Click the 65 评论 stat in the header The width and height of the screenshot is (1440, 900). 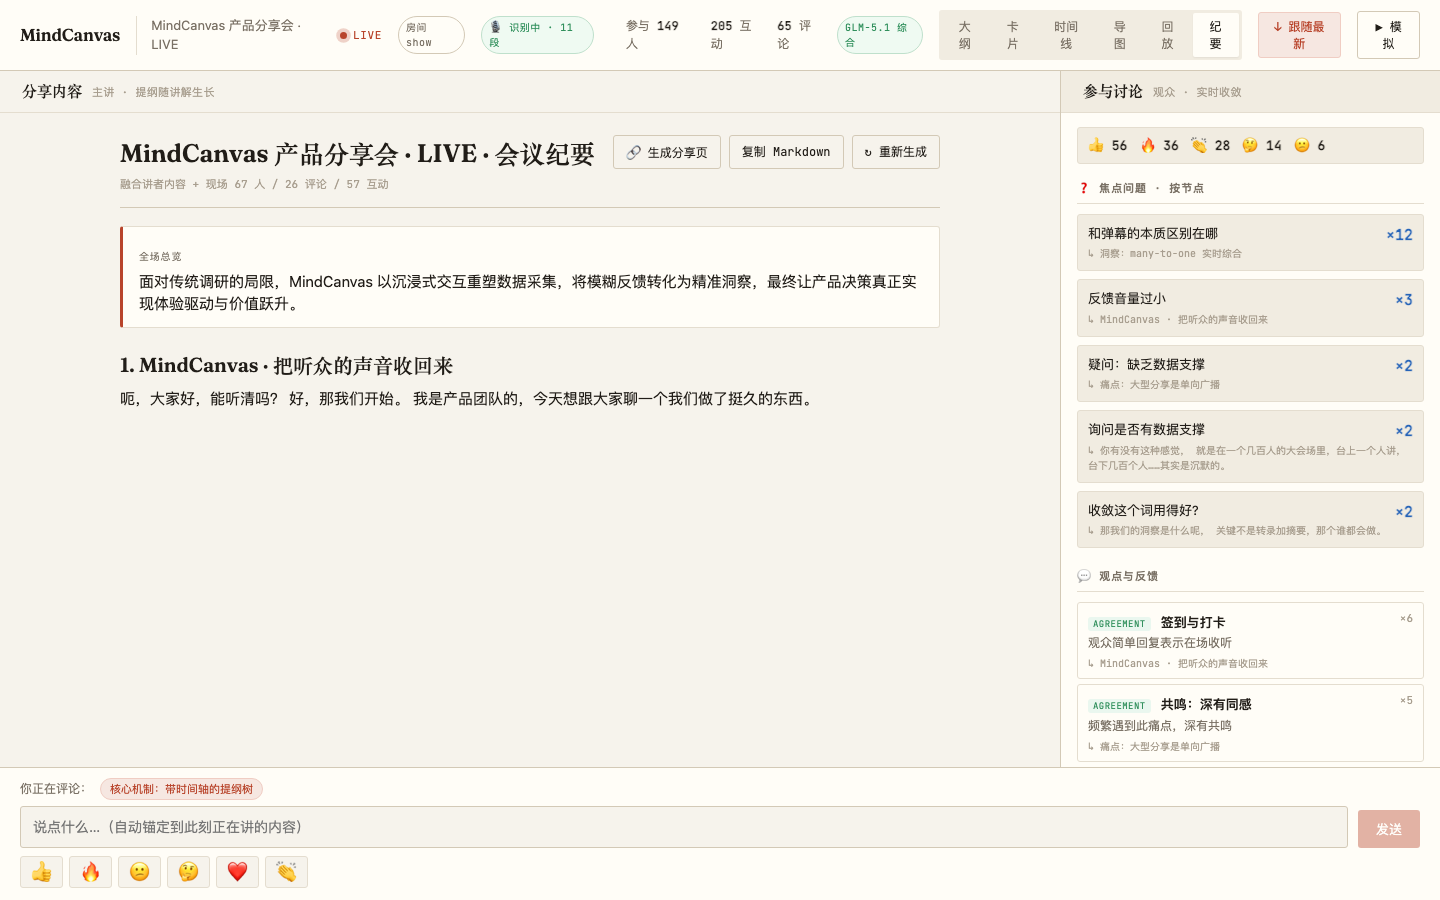click(x=794, y=35)
